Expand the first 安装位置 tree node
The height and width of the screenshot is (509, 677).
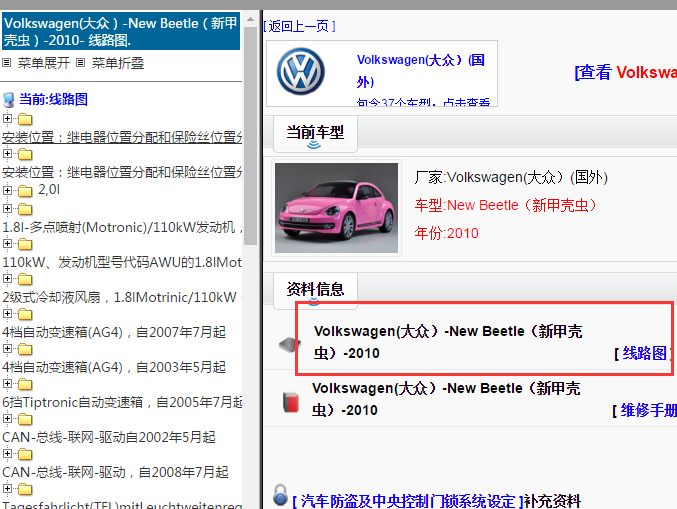[7, 118]
